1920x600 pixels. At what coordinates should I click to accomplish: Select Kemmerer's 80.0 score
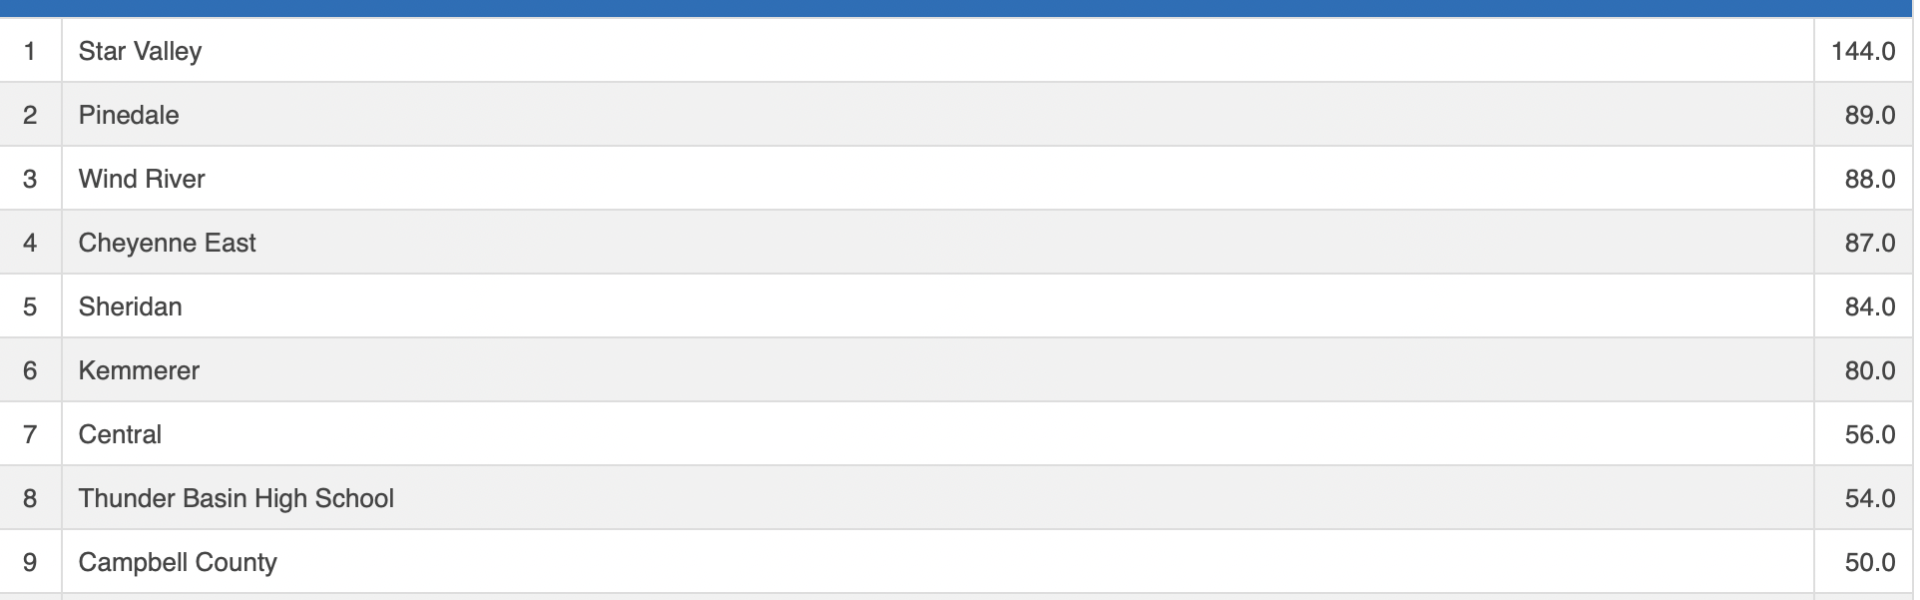pyautogui.click(x=1869, y=371)
